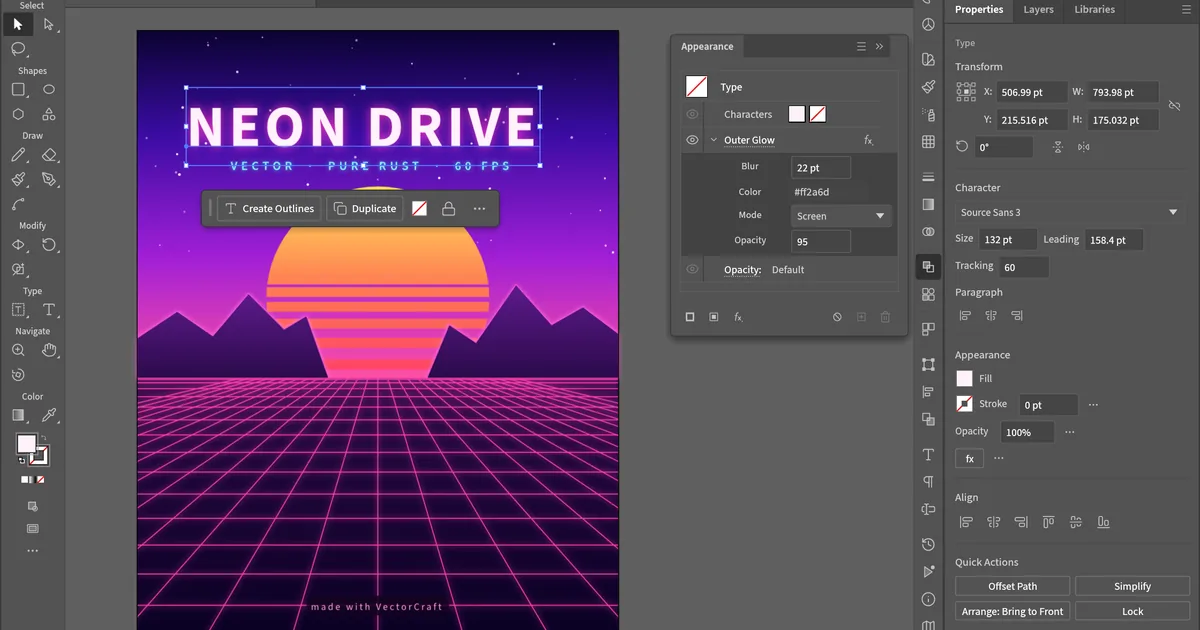Open the Appearance panel hamburger menu
Viewport: 1200px width, 630px height.
click(861, 46)
